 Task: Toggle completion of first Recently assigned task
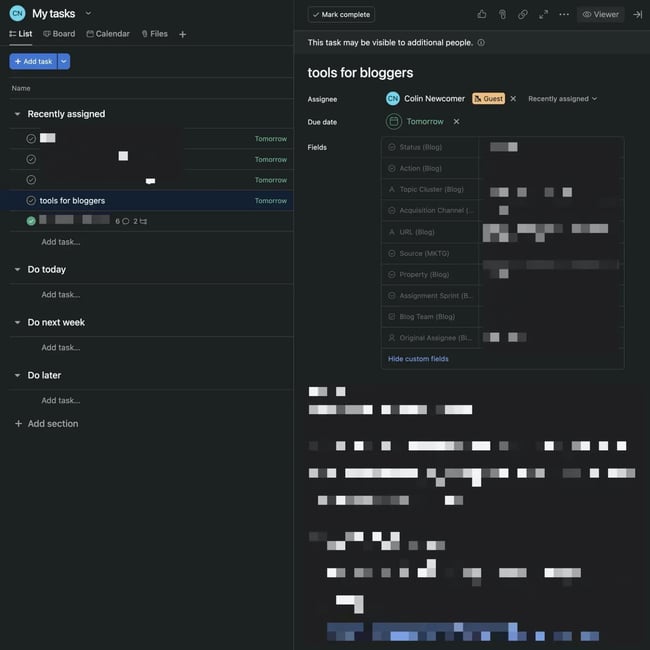click(x=31, y=138)
